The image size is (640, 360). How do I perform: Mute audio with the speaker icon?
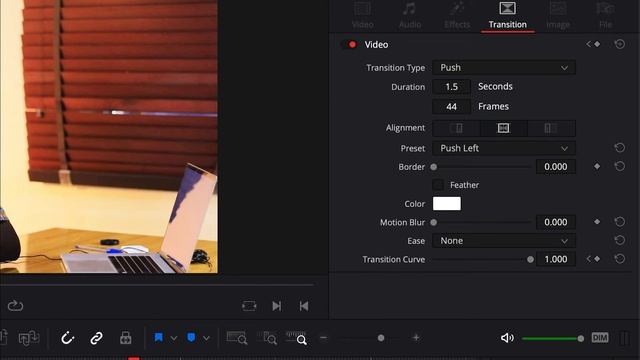(507, 338)
